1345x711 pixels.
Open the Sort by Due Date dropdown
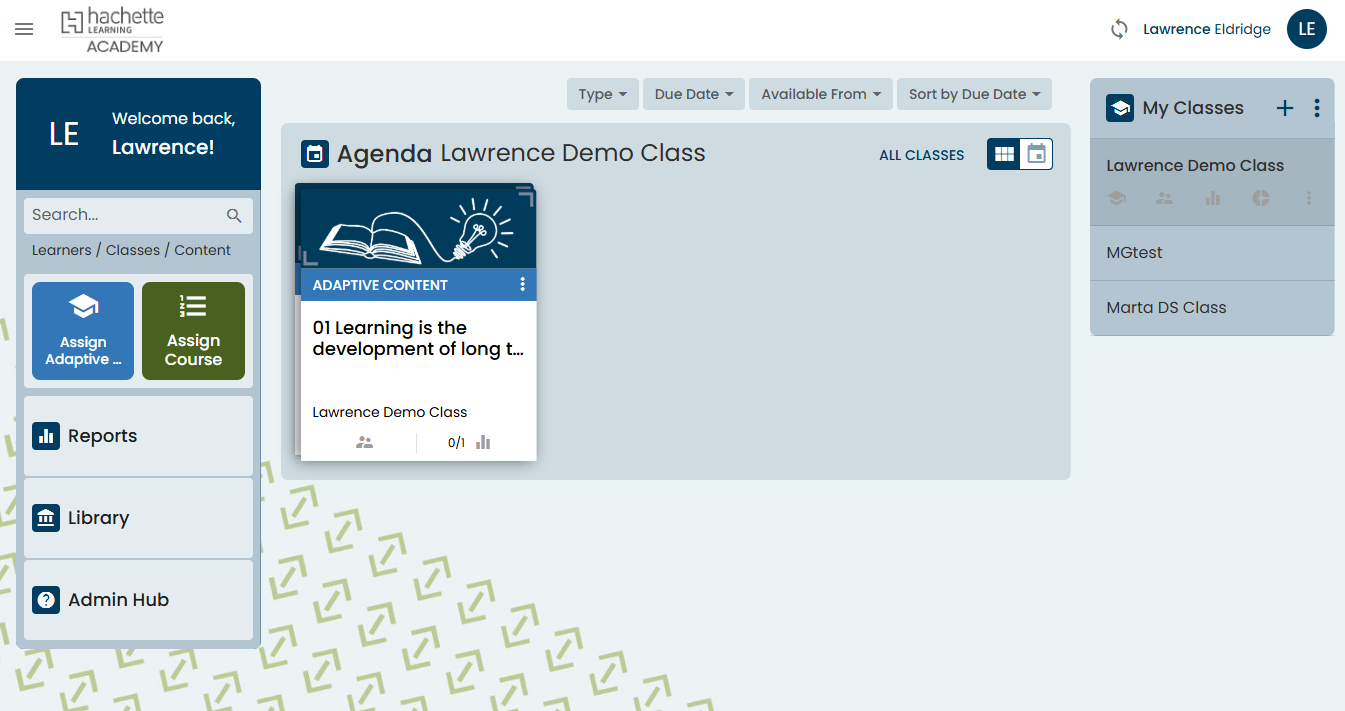(x=974, y=94)
